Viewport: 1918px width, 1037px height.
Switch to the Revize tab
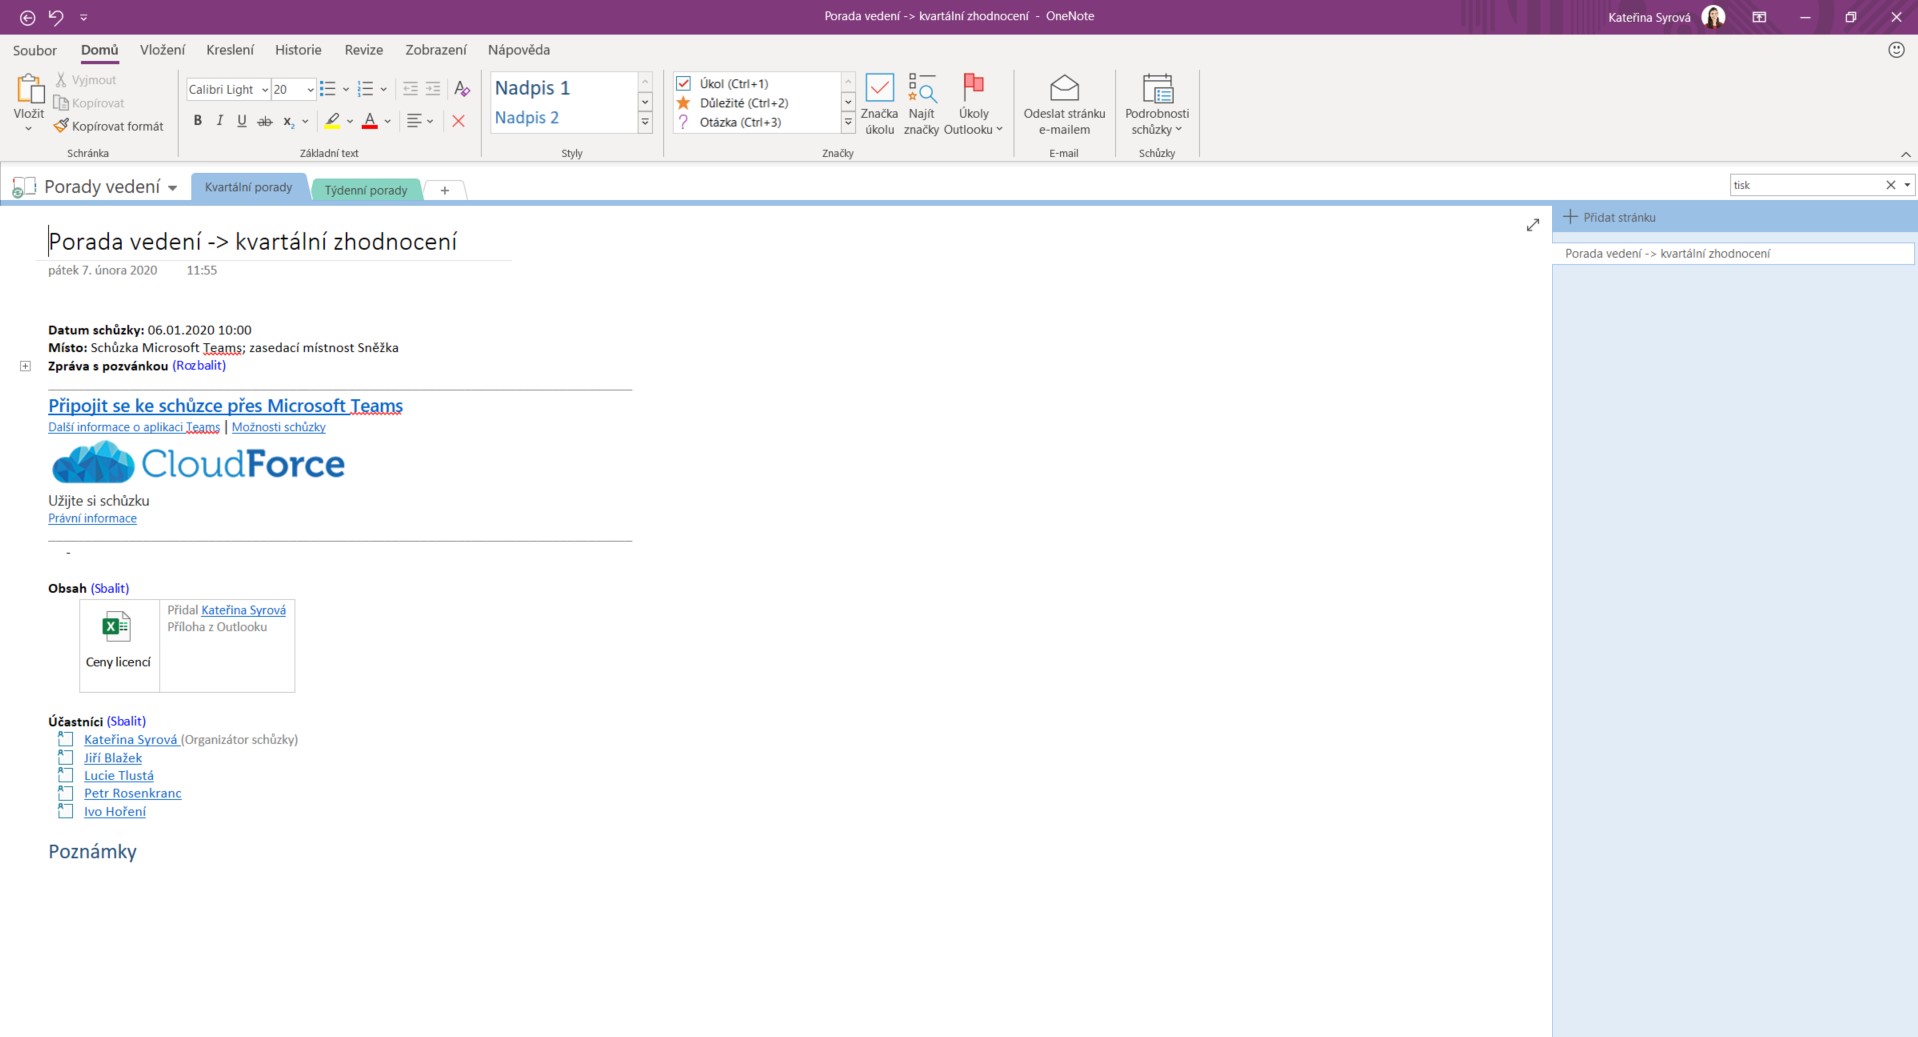point(364,50)
